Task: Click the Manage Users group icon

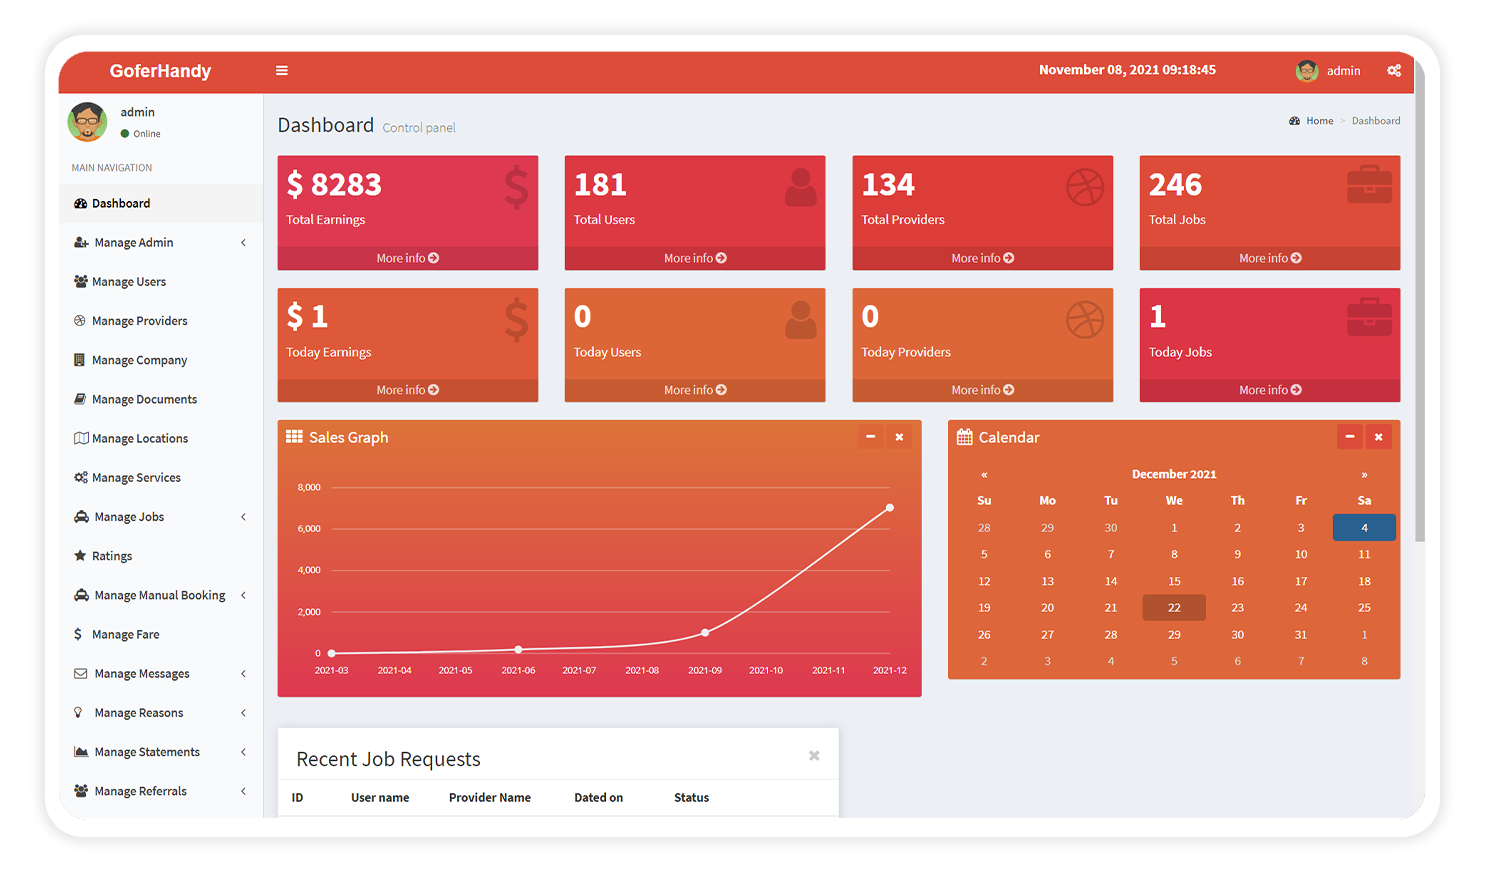Action: pos(80,282)
